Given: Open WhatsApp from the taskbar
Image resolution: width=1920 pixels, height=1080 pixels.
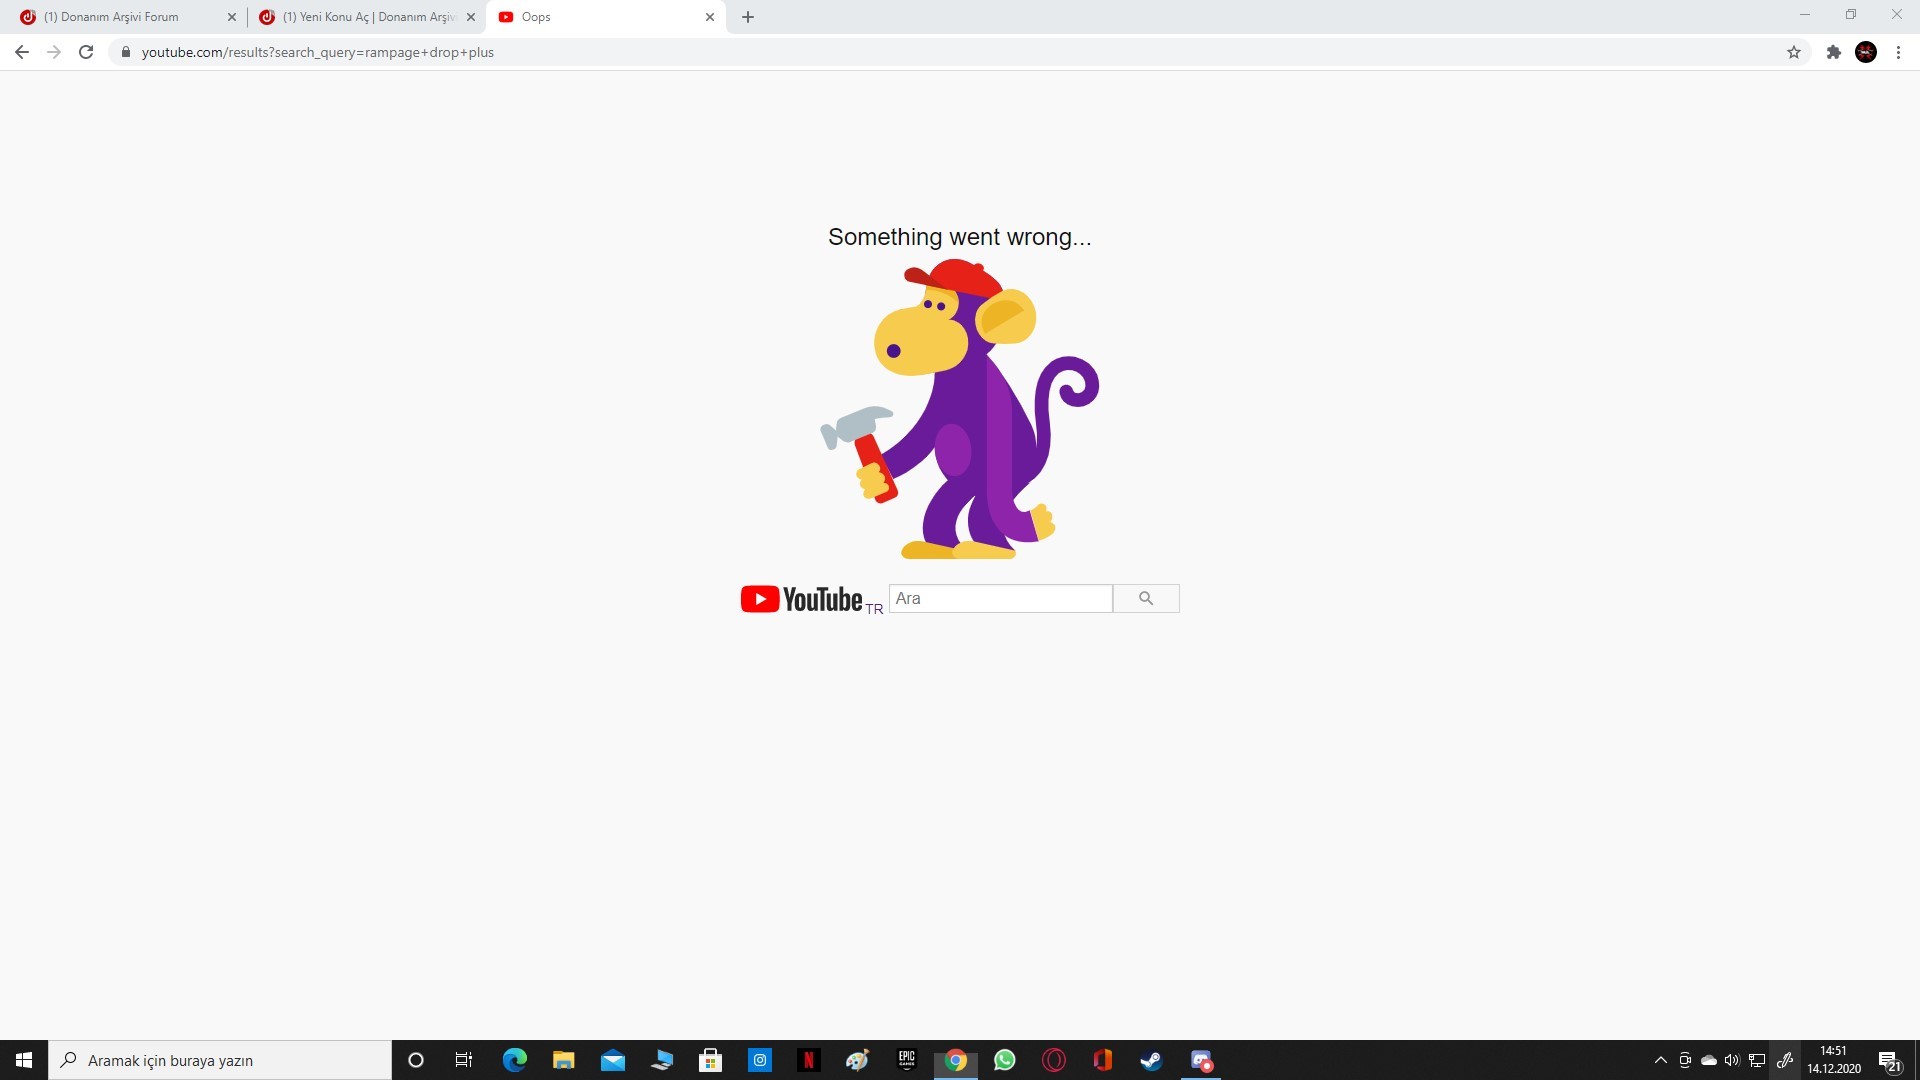Looking at the screenshot, I should point(1005,1059).
